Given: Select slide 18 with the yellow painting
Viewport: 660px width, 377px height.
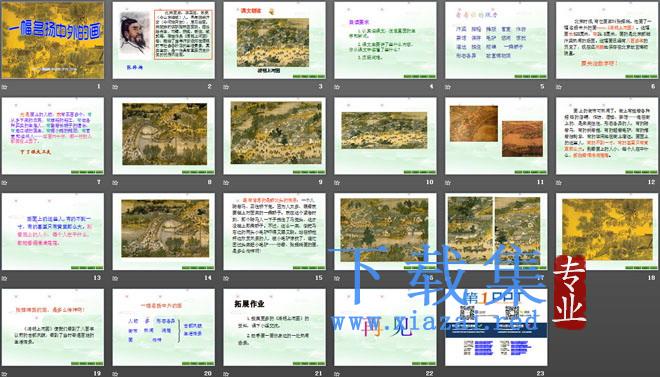Looking at the screenshot, I should point(607,231).
